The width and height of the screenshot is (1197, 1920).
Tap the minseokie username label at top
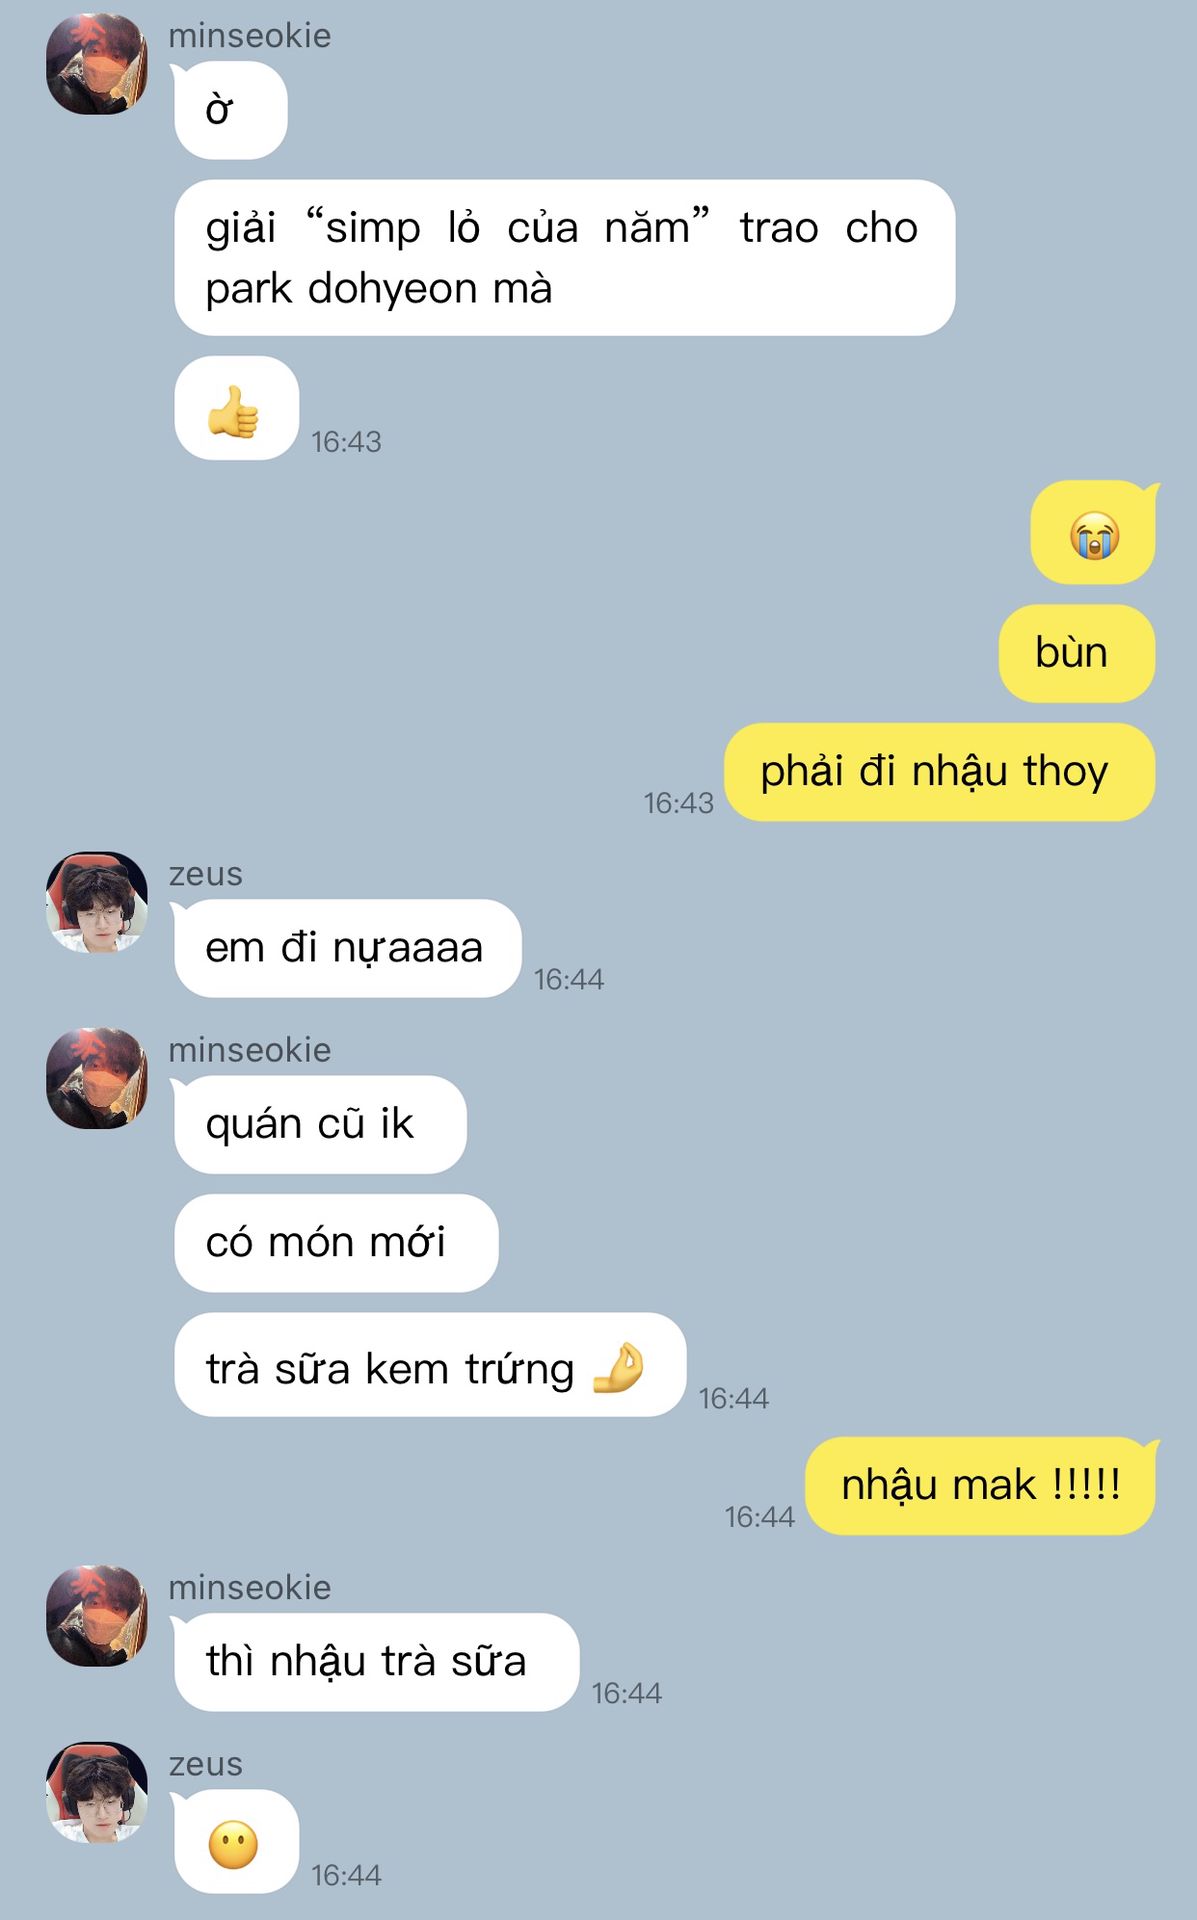pyautogui.click(x=250, y=35)
